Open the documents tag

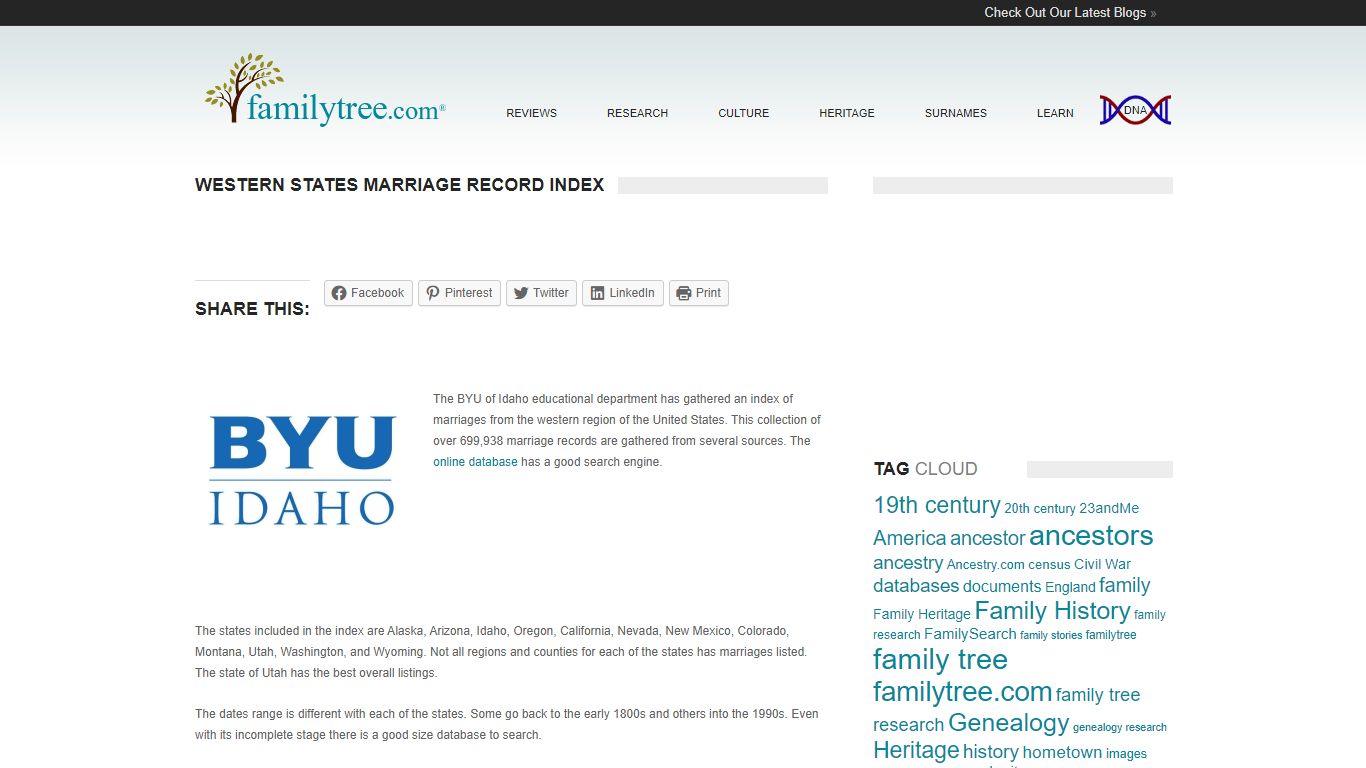1002,587
